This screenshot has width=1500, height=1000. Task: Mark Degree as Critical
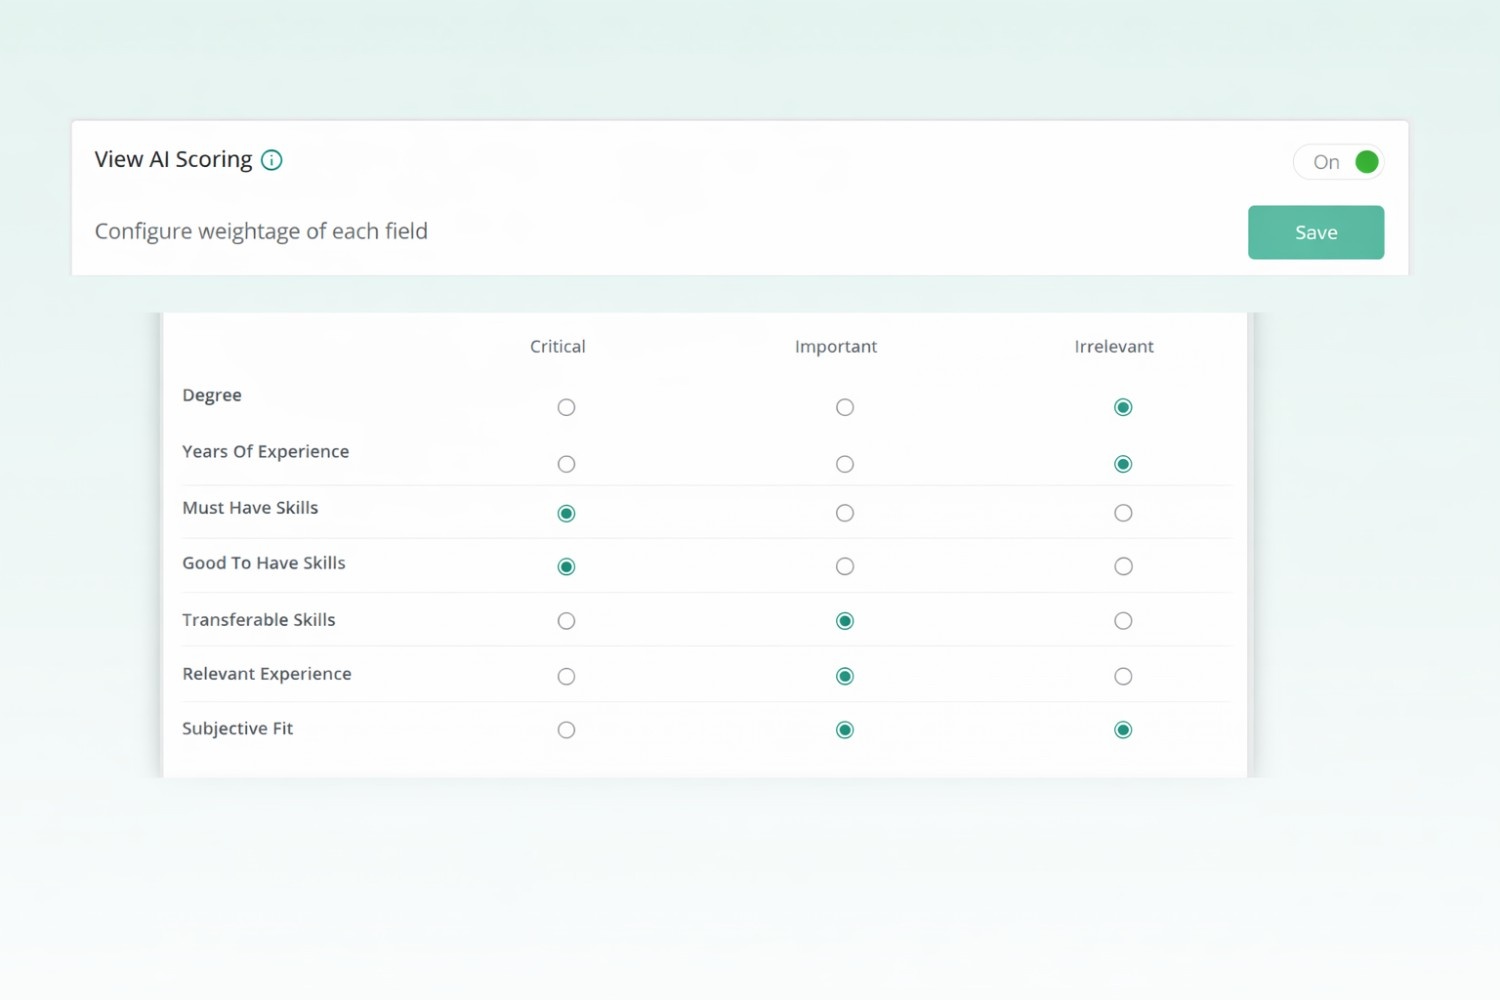tap(566, 407)
